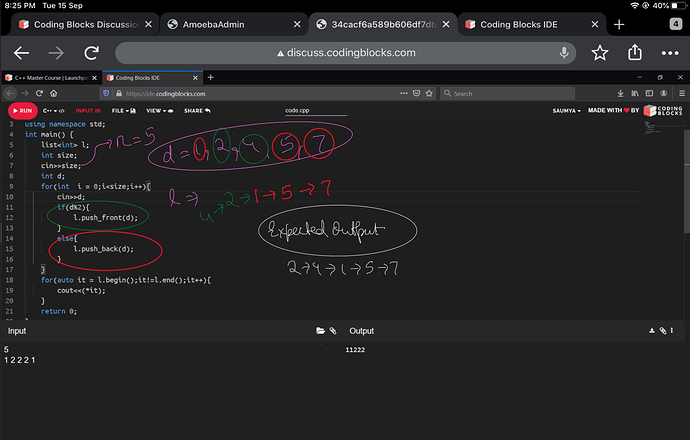
Task: Bookmark the page with the large star icon
Action: coord(599,53)
